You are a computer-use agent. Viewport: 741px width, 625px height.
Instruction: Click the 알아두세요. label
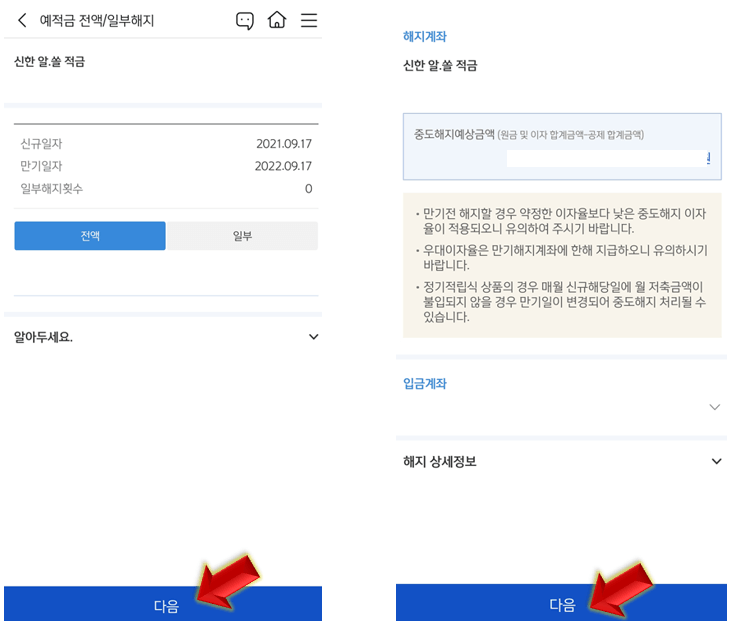(43, 337)
